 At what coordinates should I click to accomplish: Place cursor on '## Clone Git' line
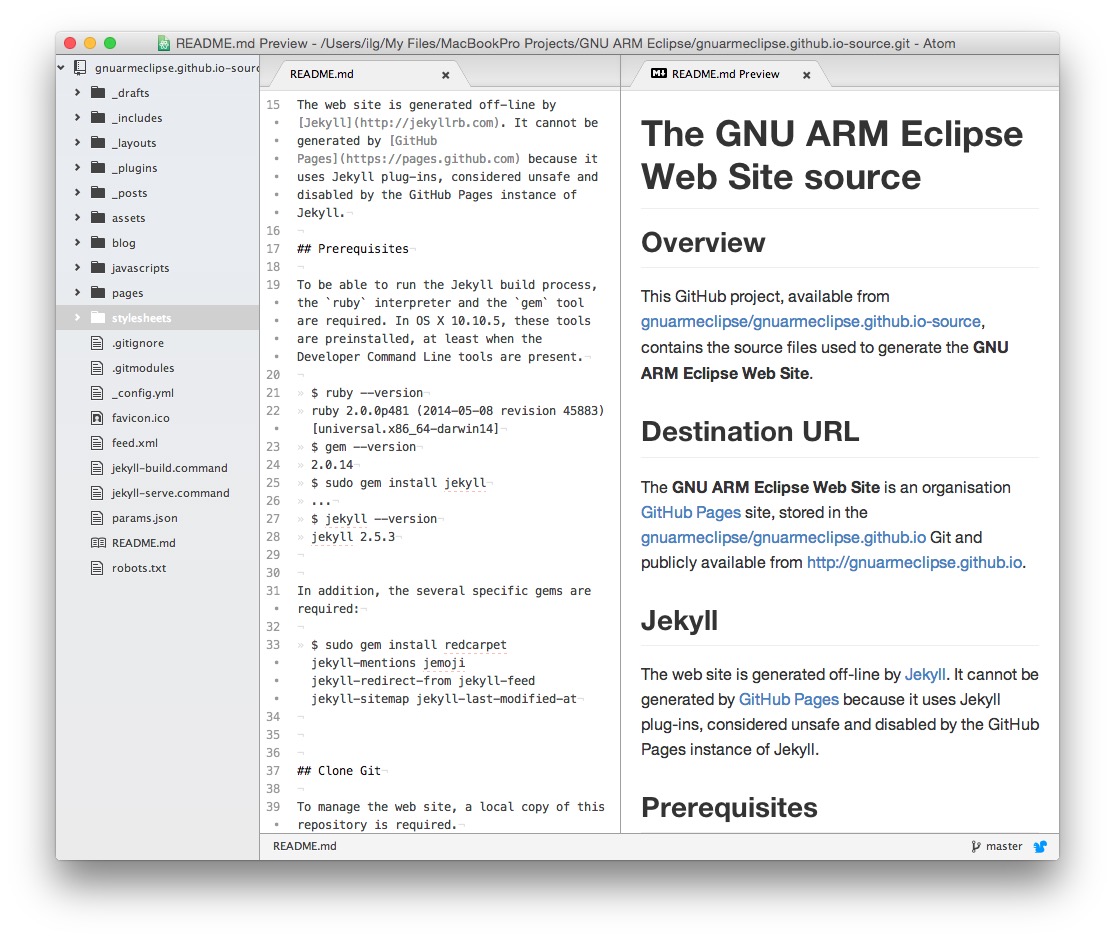coord(339,771)
